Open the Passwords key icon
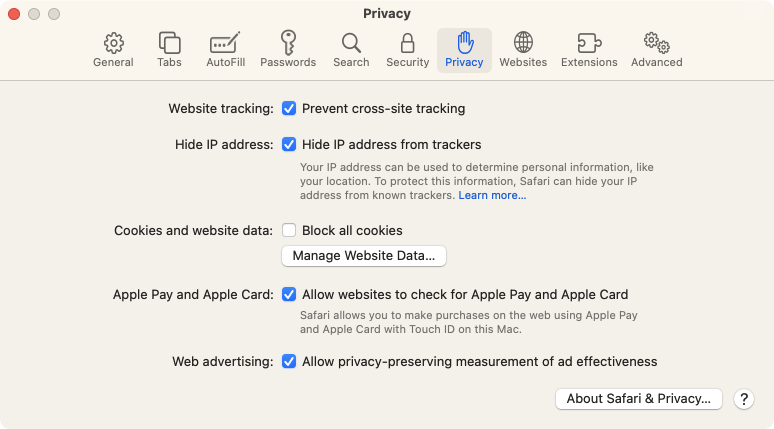 tap(288, 42)
